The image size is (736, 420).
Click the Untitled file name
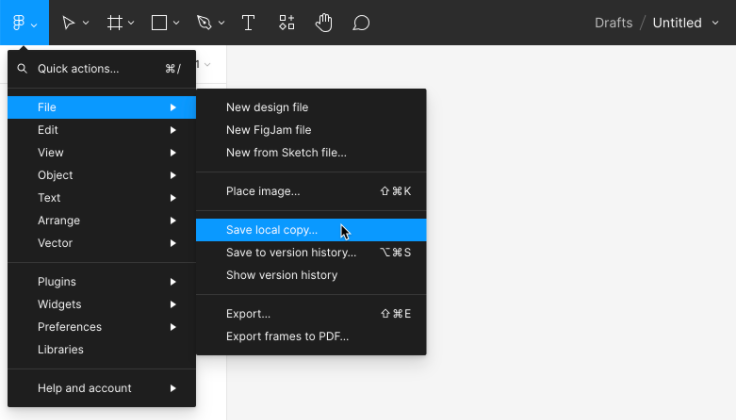point(677,23)
